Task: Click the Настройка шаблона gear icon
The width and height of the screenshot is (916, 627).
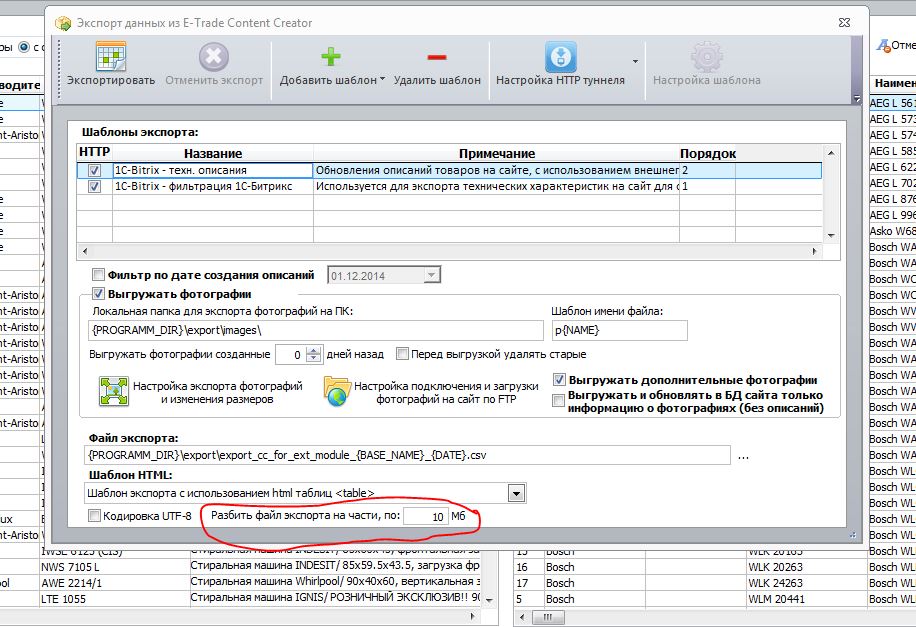Action: pyautogui.click(x=707, y=57)
